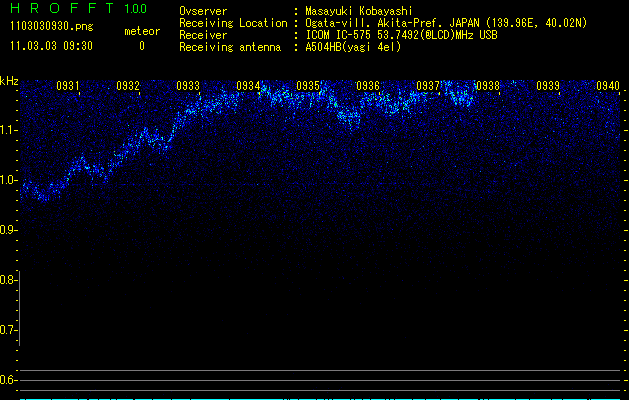
Task: Click the 0932 time marker
Action: (128, 85)
